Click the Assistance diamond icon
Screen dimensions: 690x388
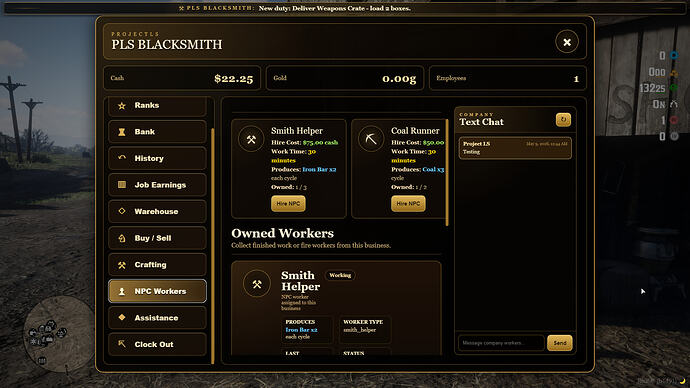point(122,317)
